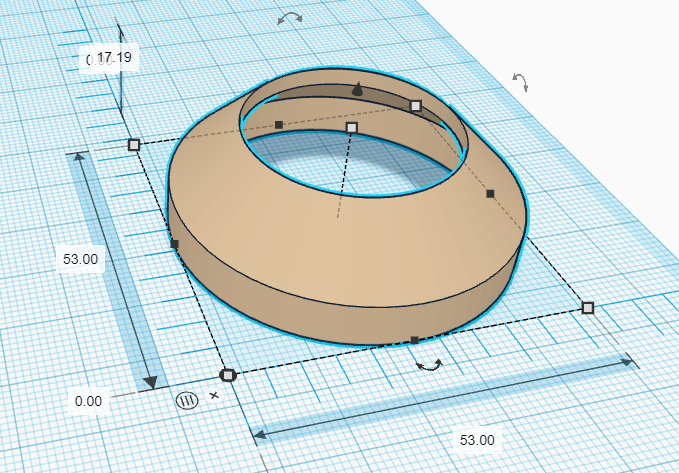
Task: Select the white height handle at the shape's center
Action: click(x=352, y=127)
